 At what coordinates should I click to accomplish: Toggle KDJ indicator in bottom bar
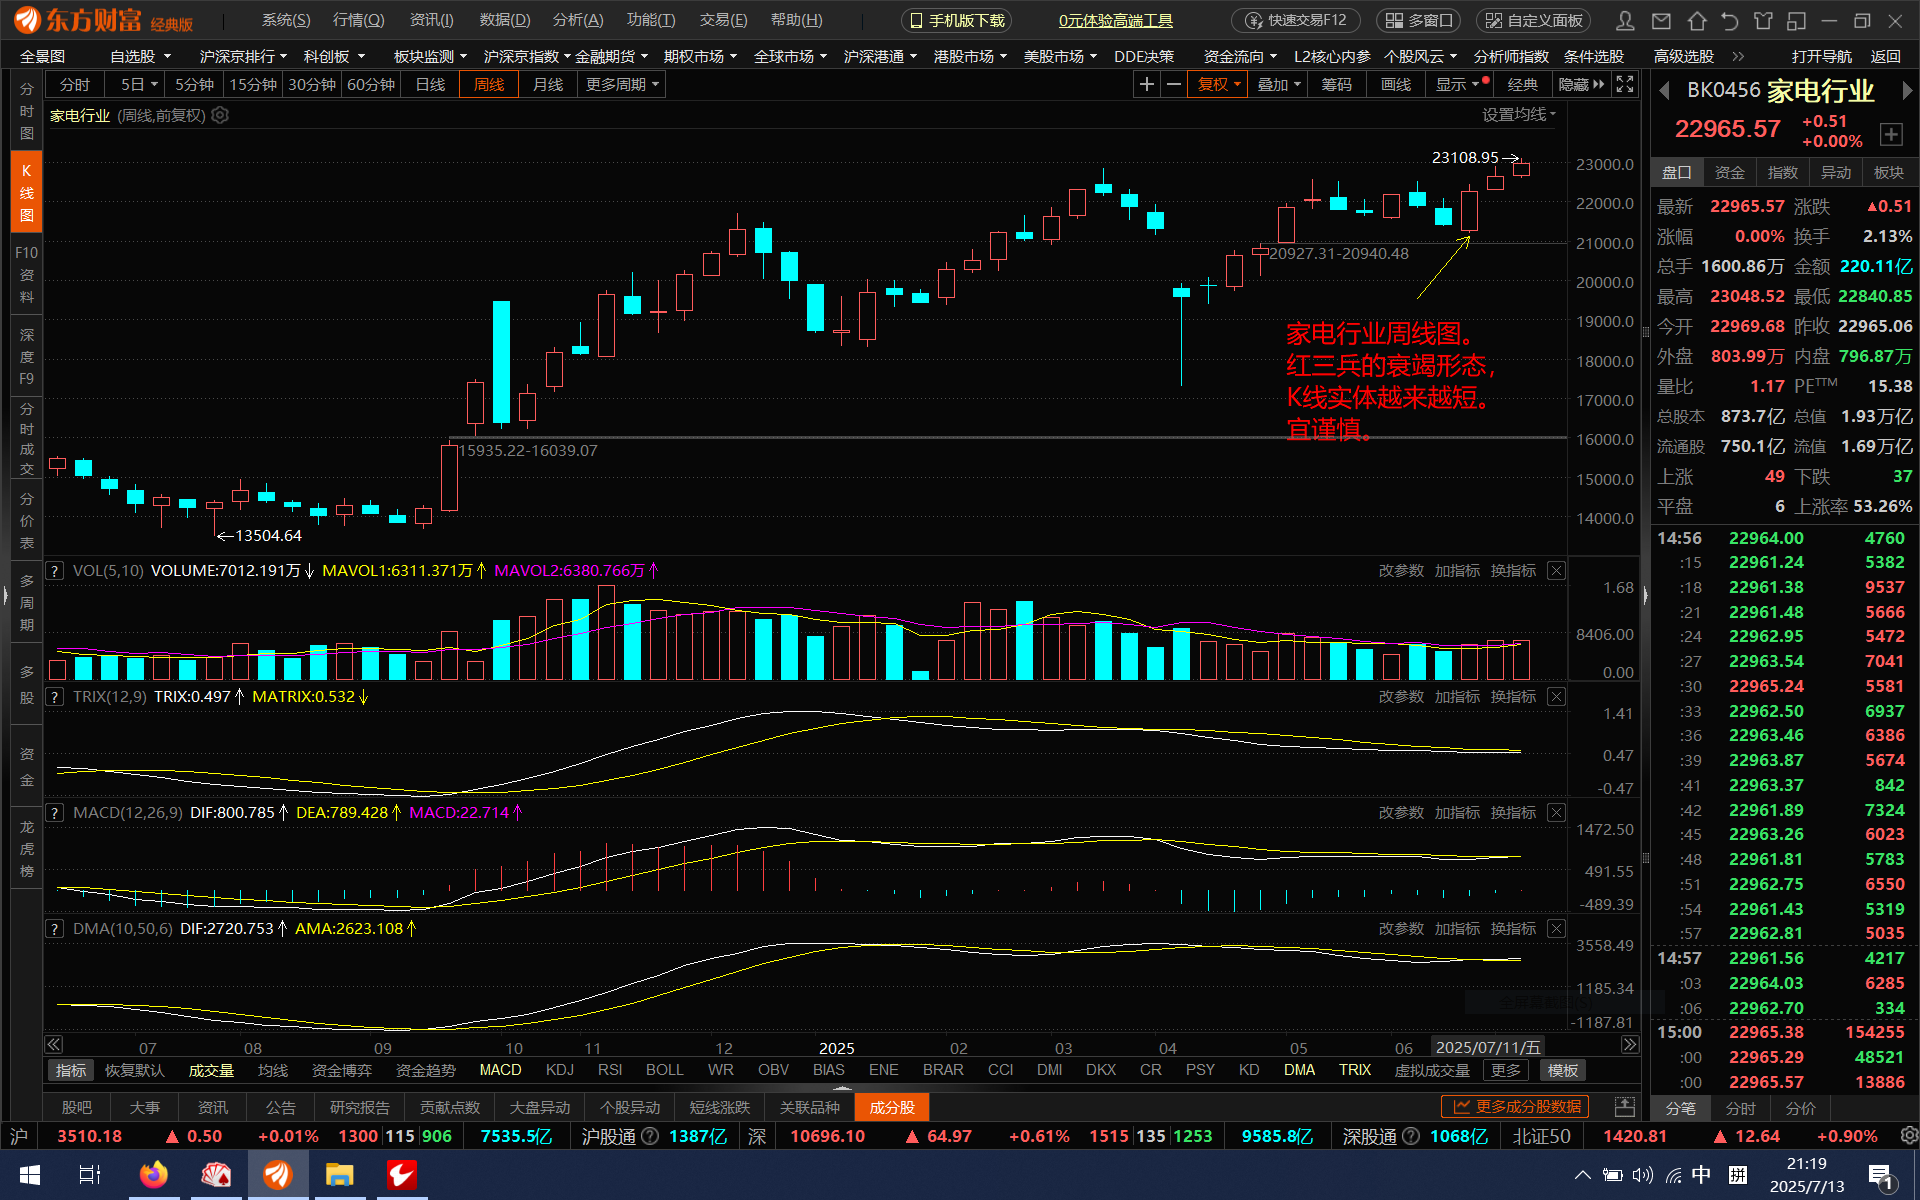[560, 1070]
